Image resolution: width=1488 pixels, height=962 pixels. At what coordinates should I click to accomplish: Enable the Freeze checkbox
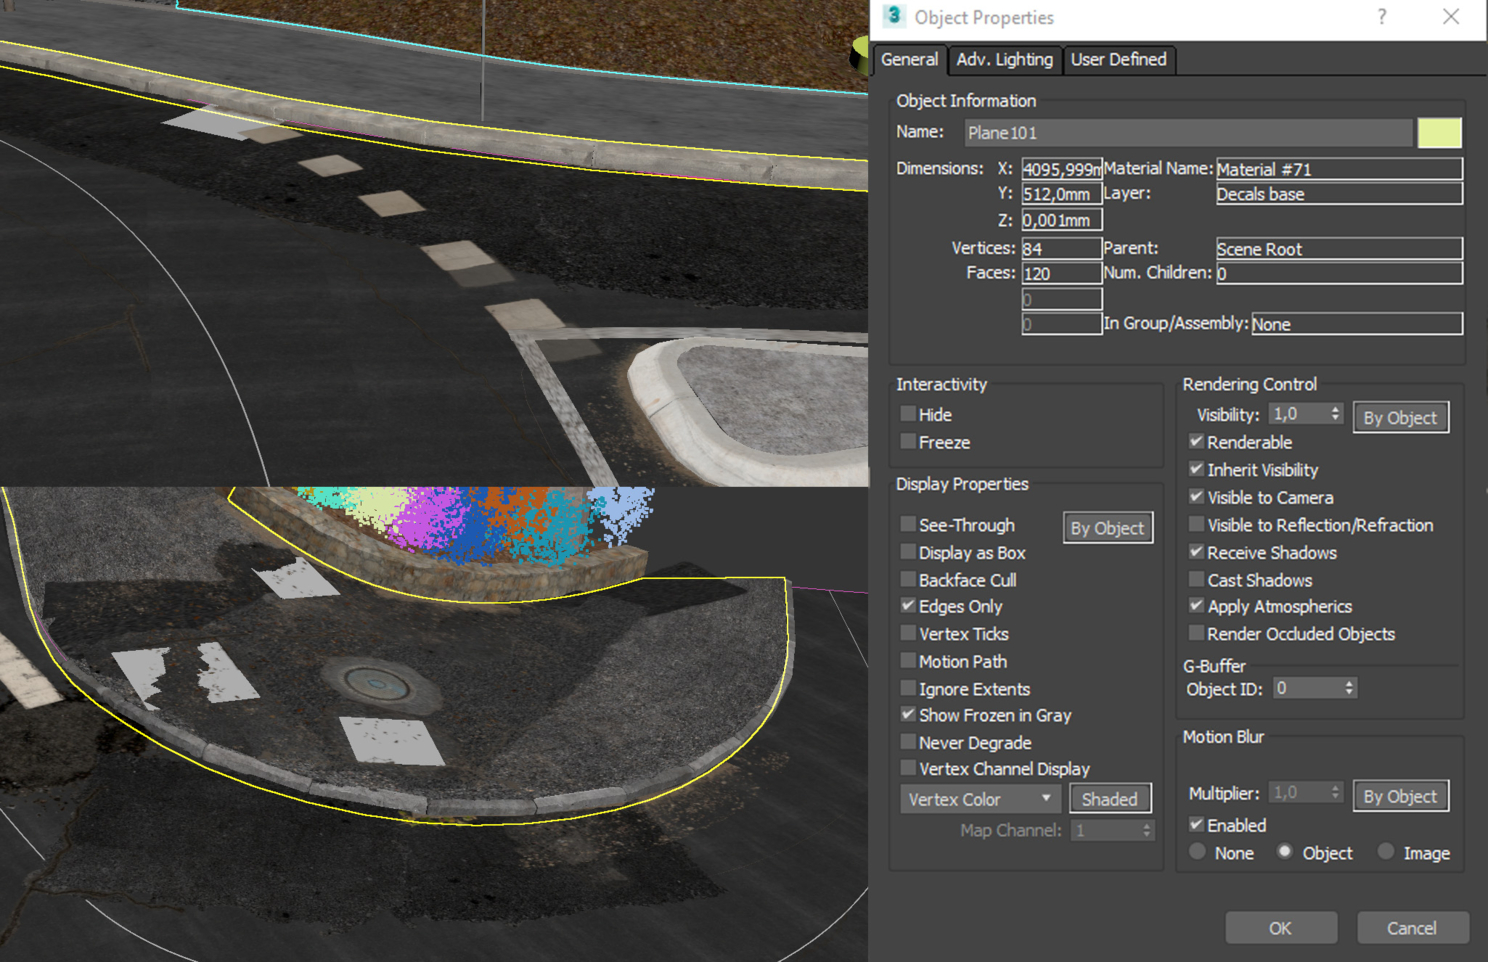[908, 442]
